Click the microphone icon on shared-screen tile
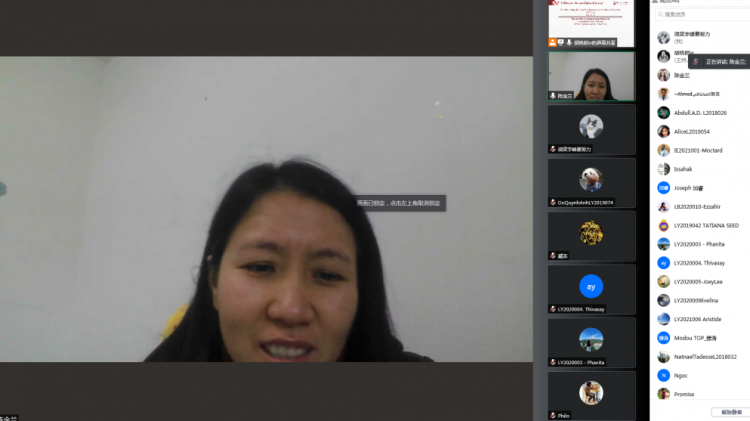Screen dimensions: 750x421 coord(569,43)
